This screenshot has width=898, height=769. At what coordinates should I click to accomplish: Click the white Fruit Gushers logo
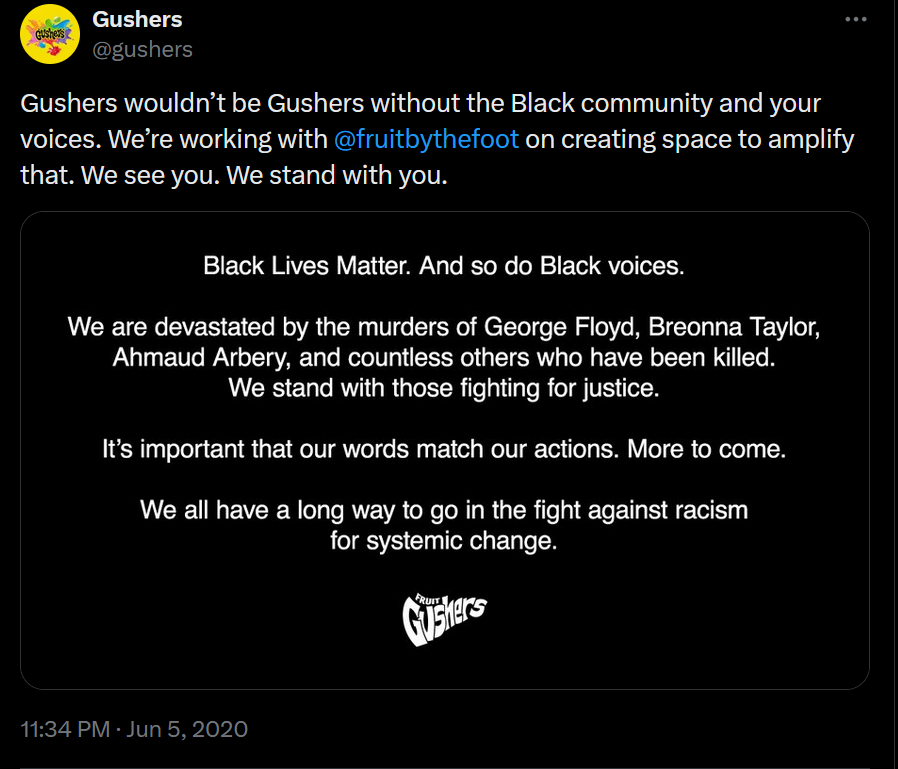444,621
